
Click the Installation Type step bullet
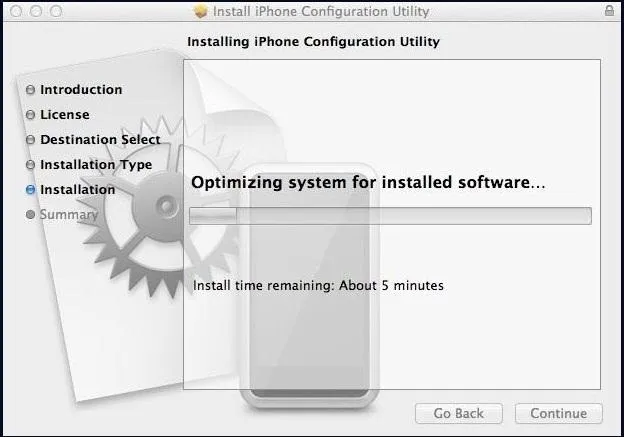coord(30,165)
